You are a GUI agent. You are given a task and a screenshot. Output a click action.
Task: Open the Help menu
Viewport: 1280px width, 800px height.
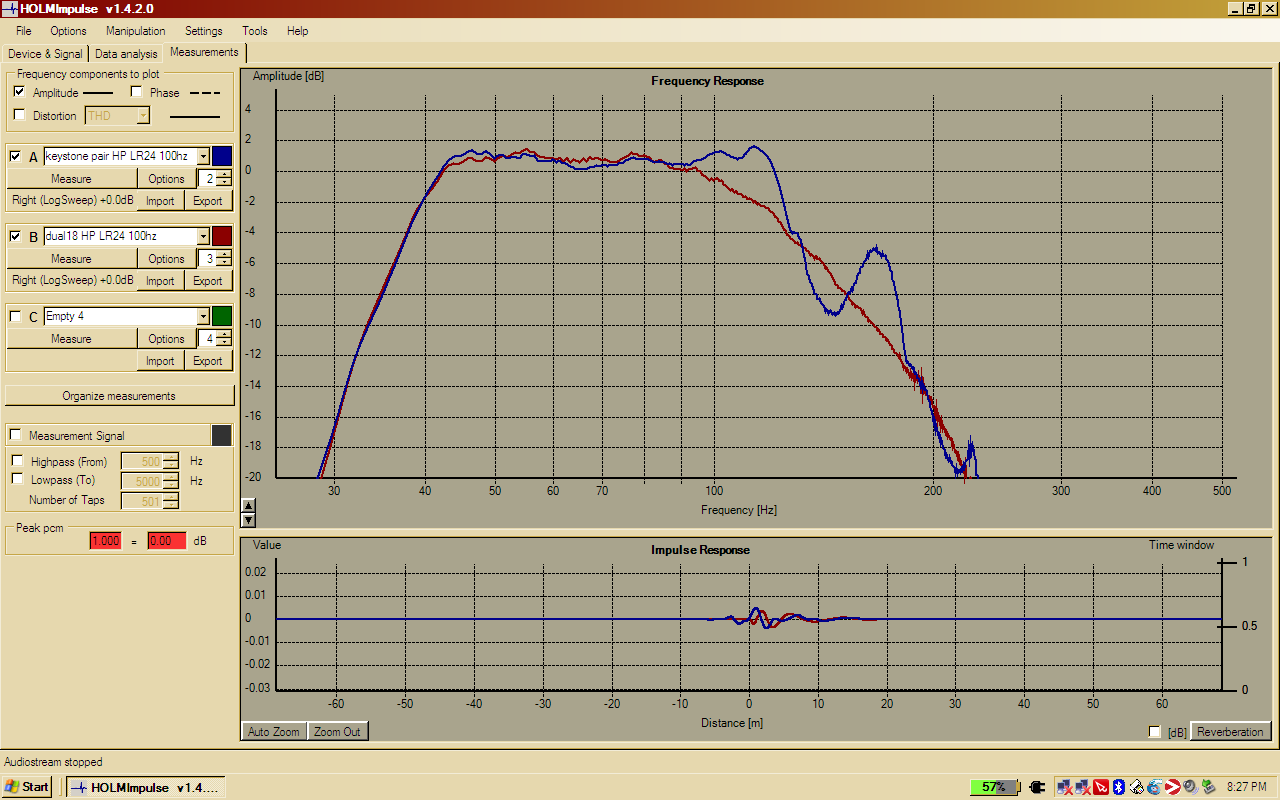point(298,31)
